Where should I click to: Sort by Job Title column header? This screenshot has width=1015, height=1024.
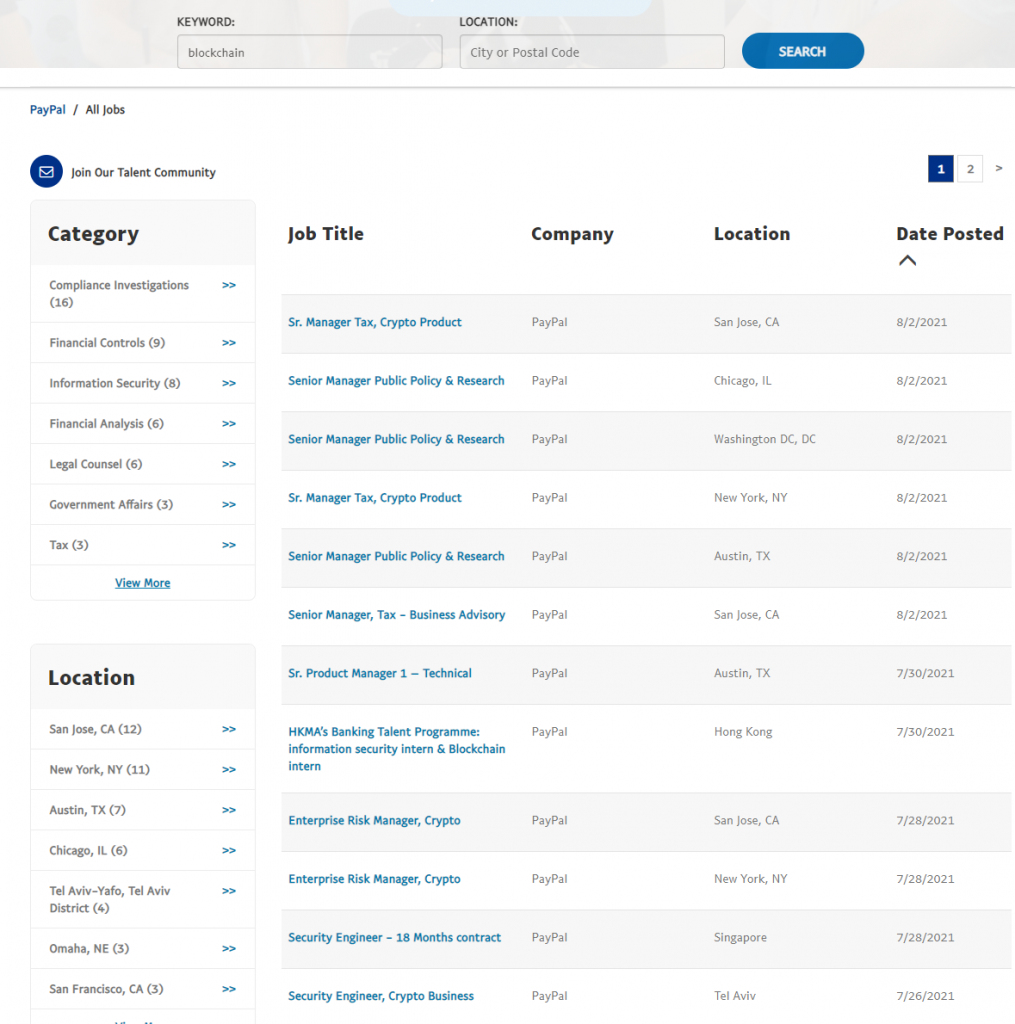(x=326, y=234)
